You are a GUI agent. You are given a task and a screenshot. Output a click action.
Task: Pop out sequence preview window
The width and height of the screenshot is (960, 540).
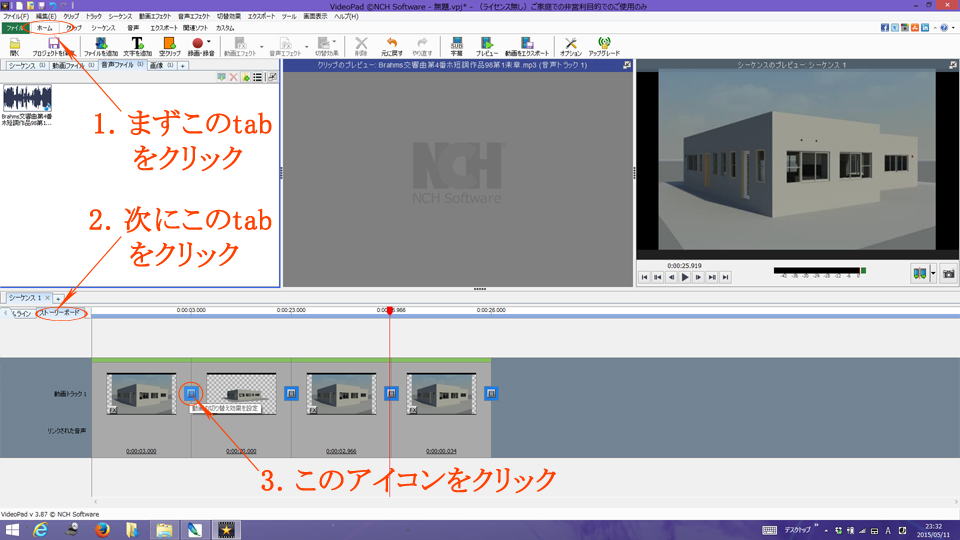point(953,65)
